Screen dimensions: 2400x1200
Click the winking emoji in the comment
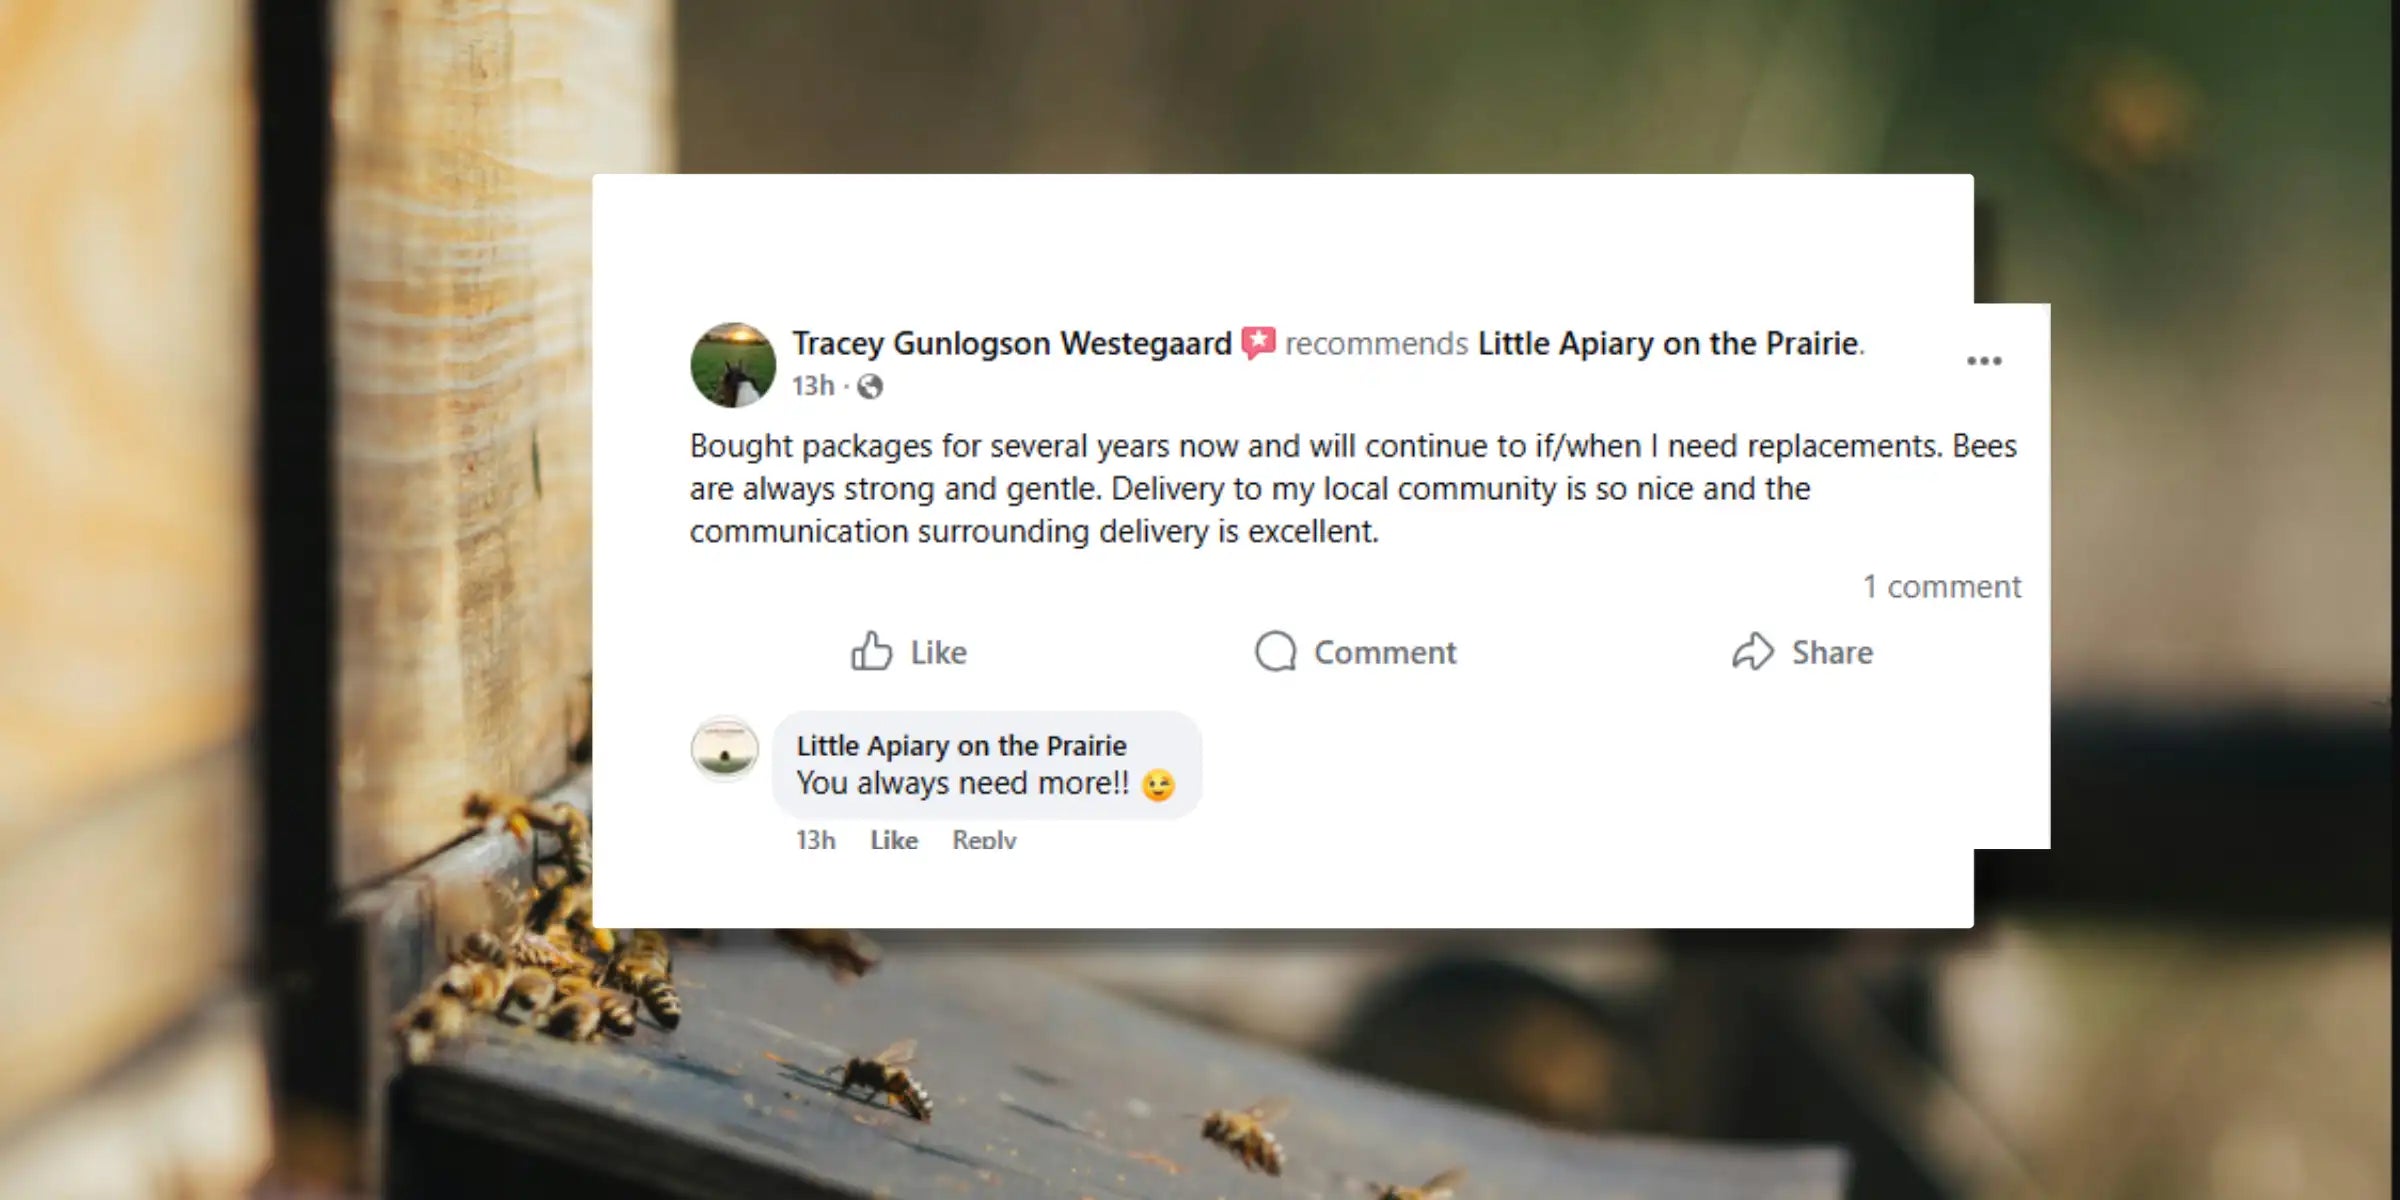[1158, 785]
